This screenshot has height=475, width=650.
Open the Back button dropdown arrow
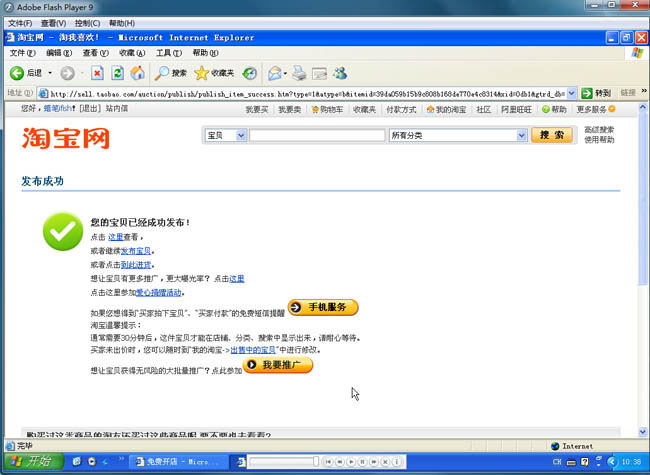[x=50, y=73]
